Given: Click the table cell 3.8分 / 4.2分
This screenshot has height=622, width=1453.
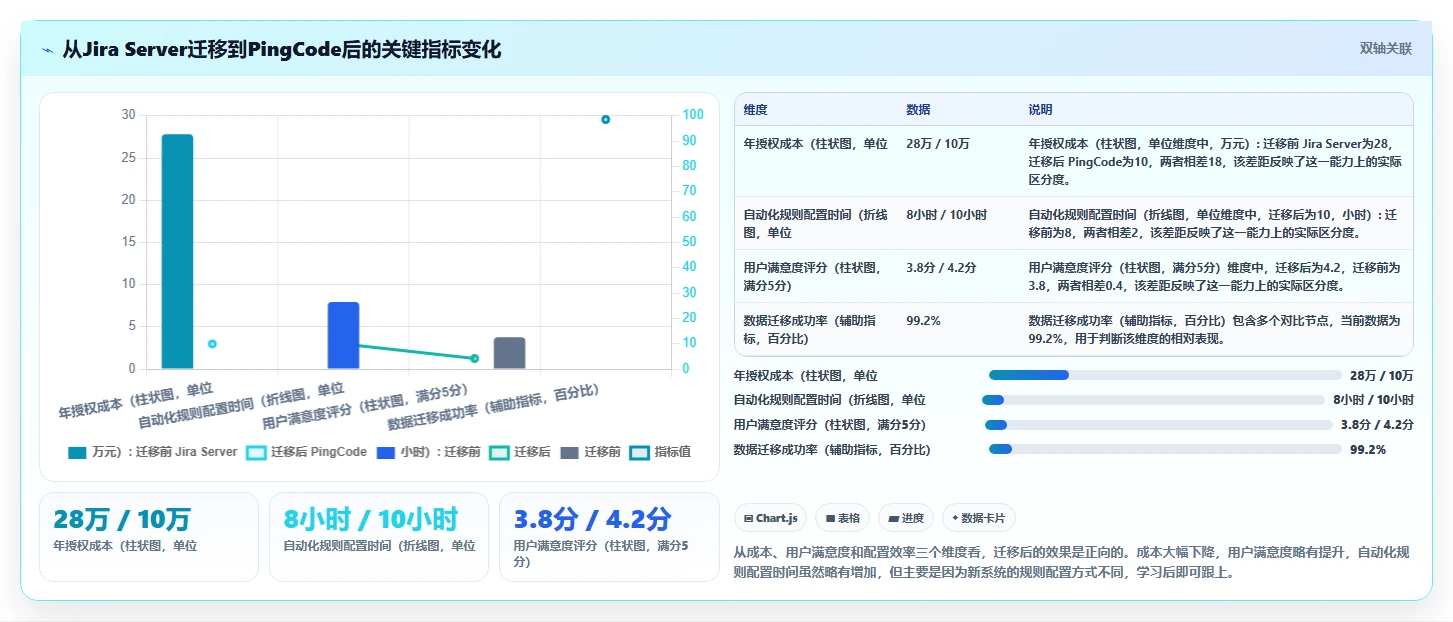Looking at the screenshot, I should (941, 268).
